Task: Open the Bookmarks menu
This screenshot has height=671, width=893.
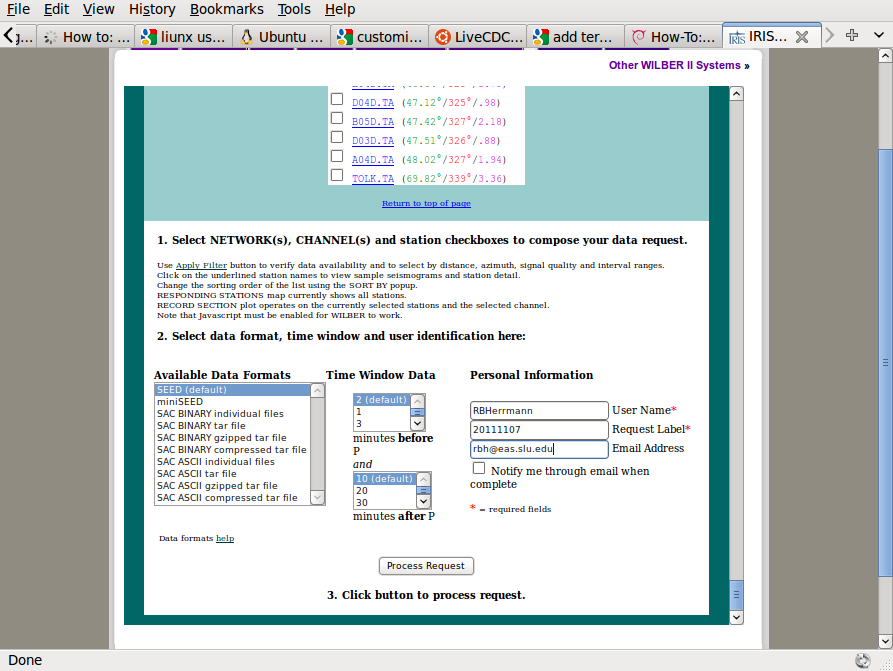Action: point(227,9)
